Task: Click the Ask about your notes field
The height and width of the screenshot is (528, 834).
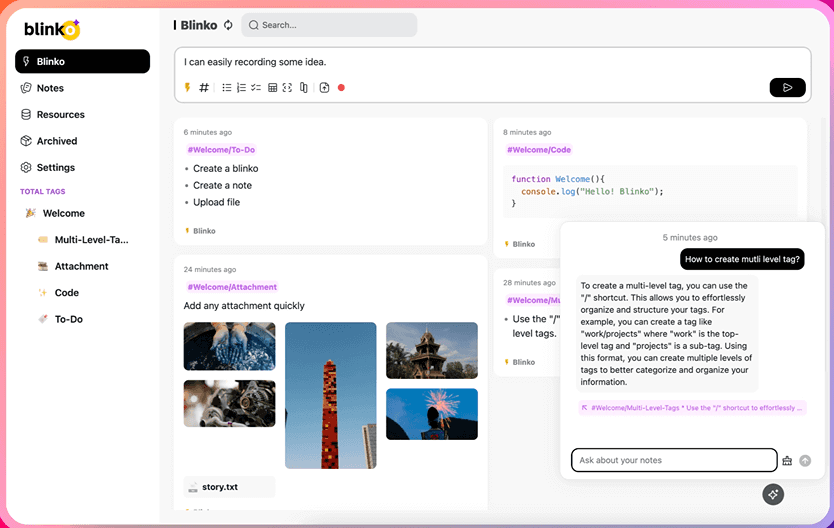Action: pos(674,460)
